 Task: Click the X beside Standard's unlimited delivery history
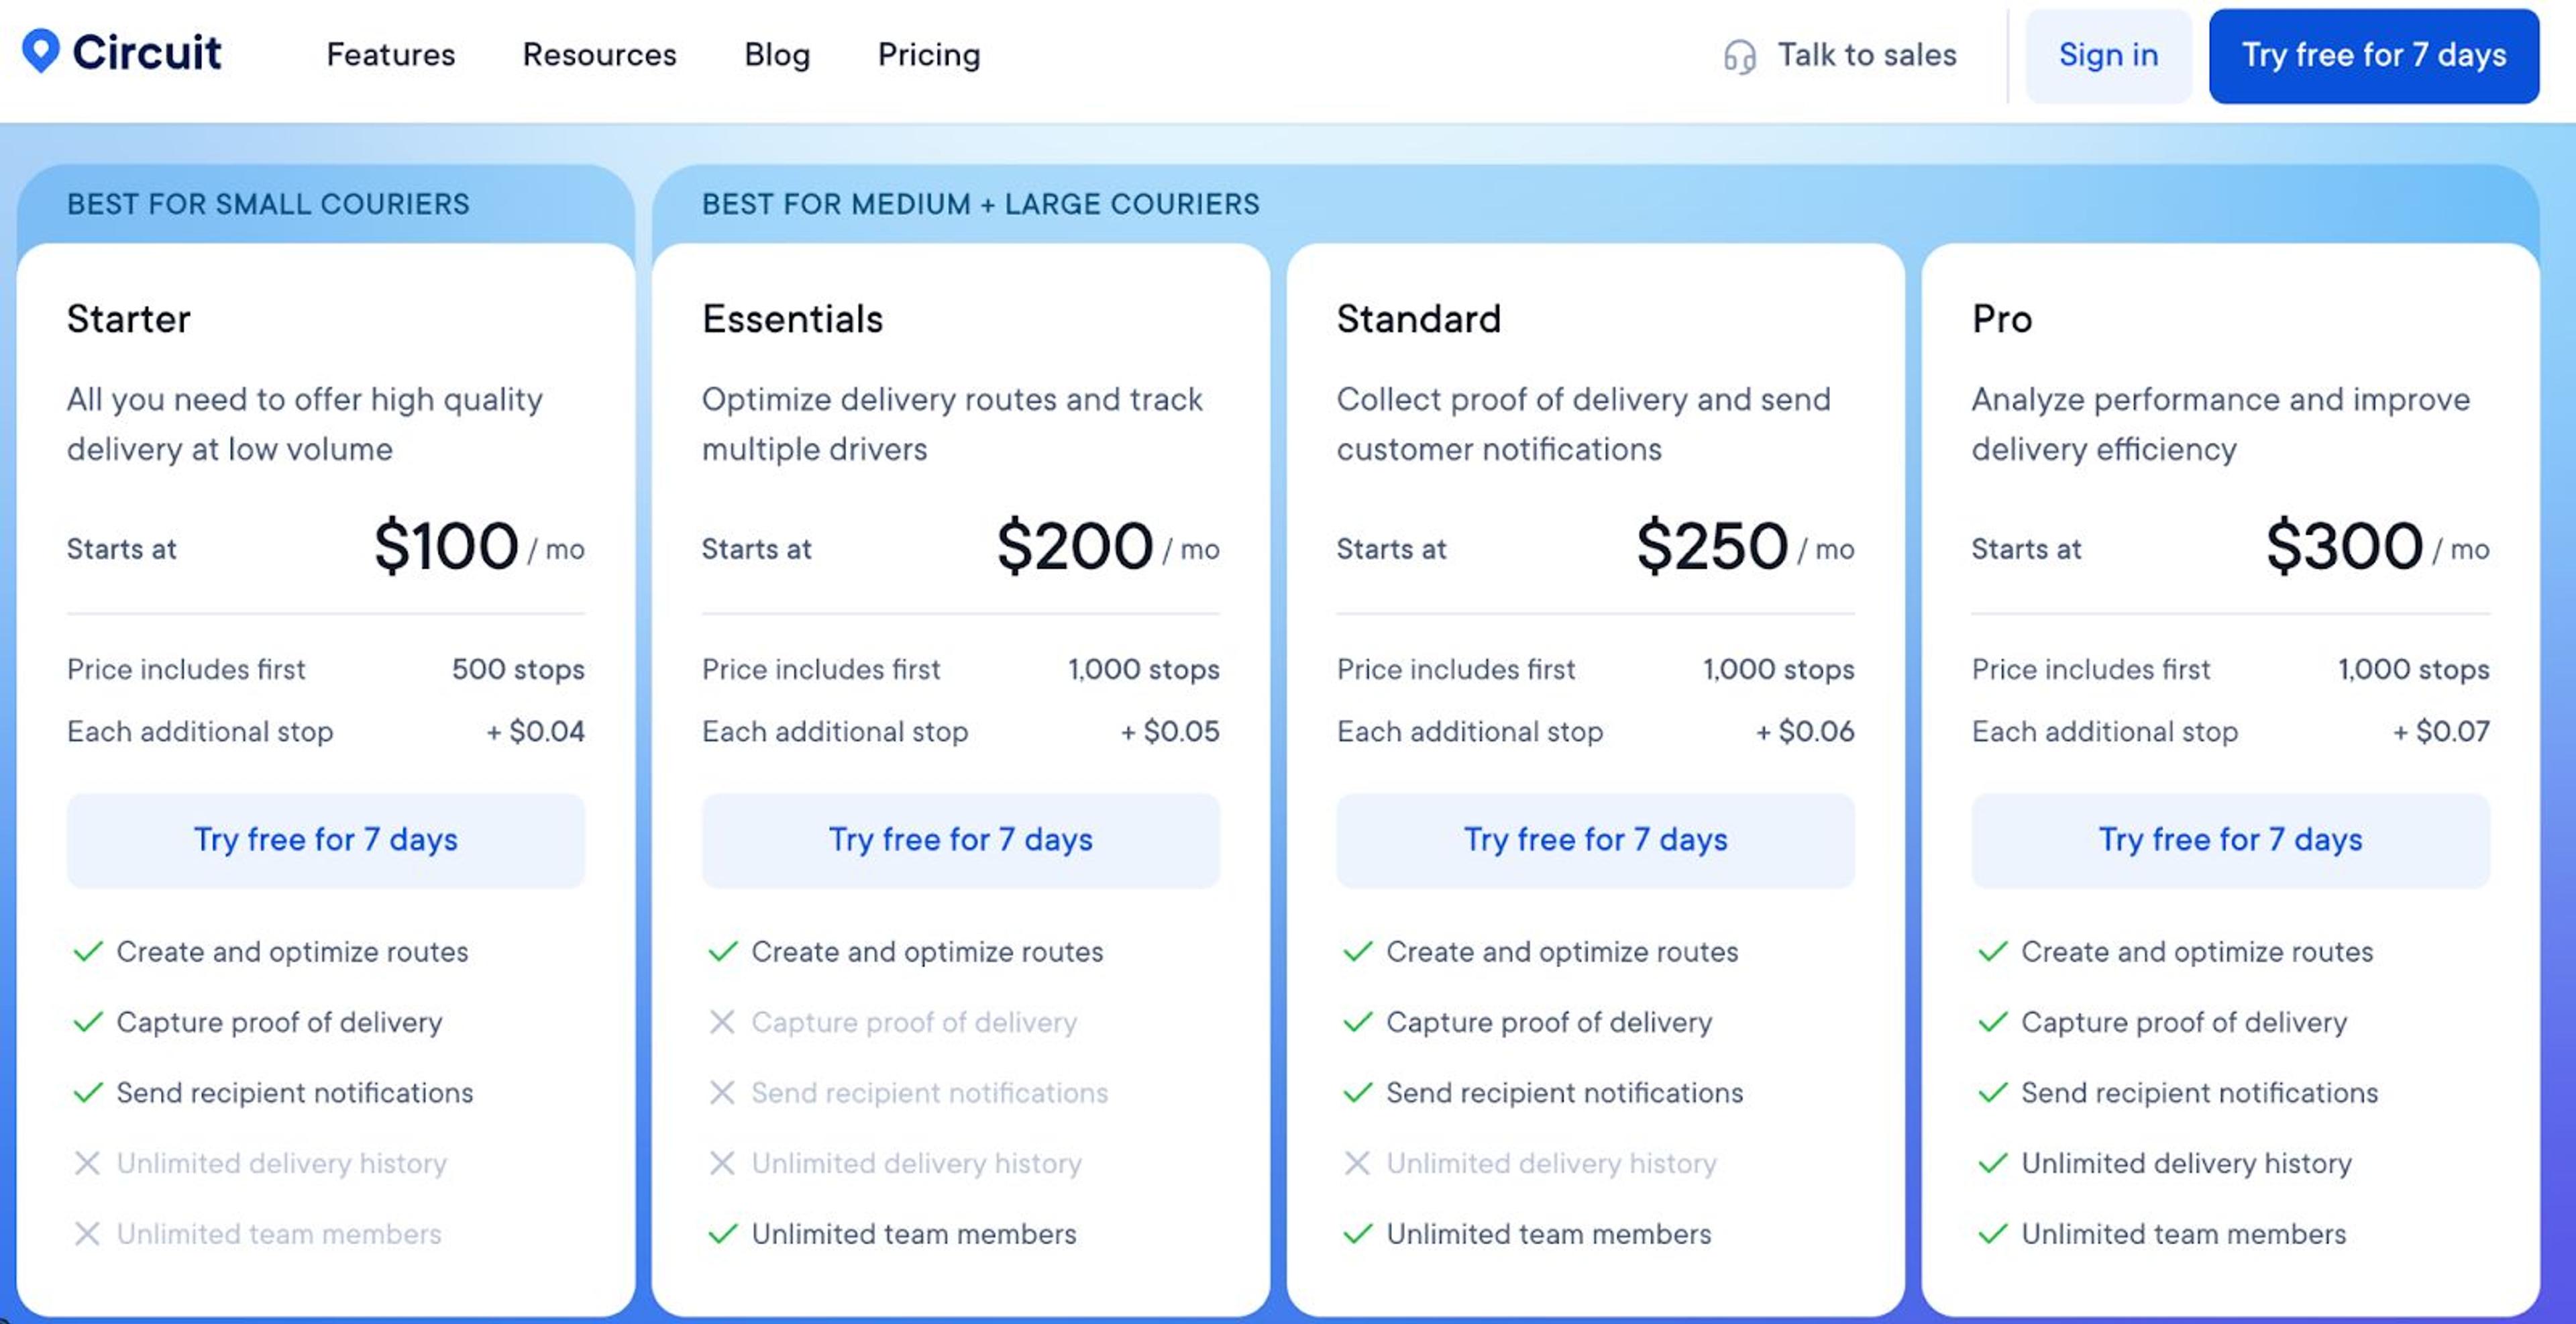pos(1357,1163)
